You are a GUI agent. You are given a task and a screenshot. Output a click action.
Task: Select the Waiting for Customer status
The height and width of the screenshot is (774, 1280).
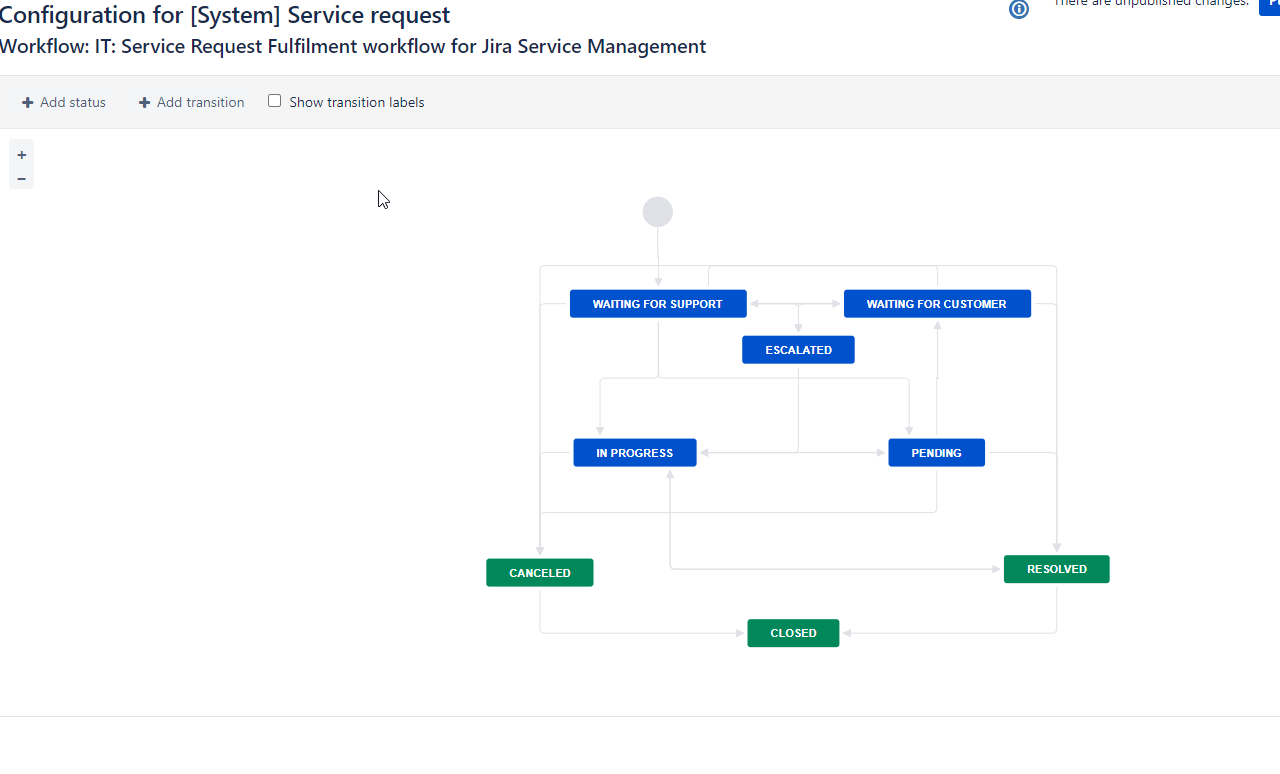(x=937, y=304)
